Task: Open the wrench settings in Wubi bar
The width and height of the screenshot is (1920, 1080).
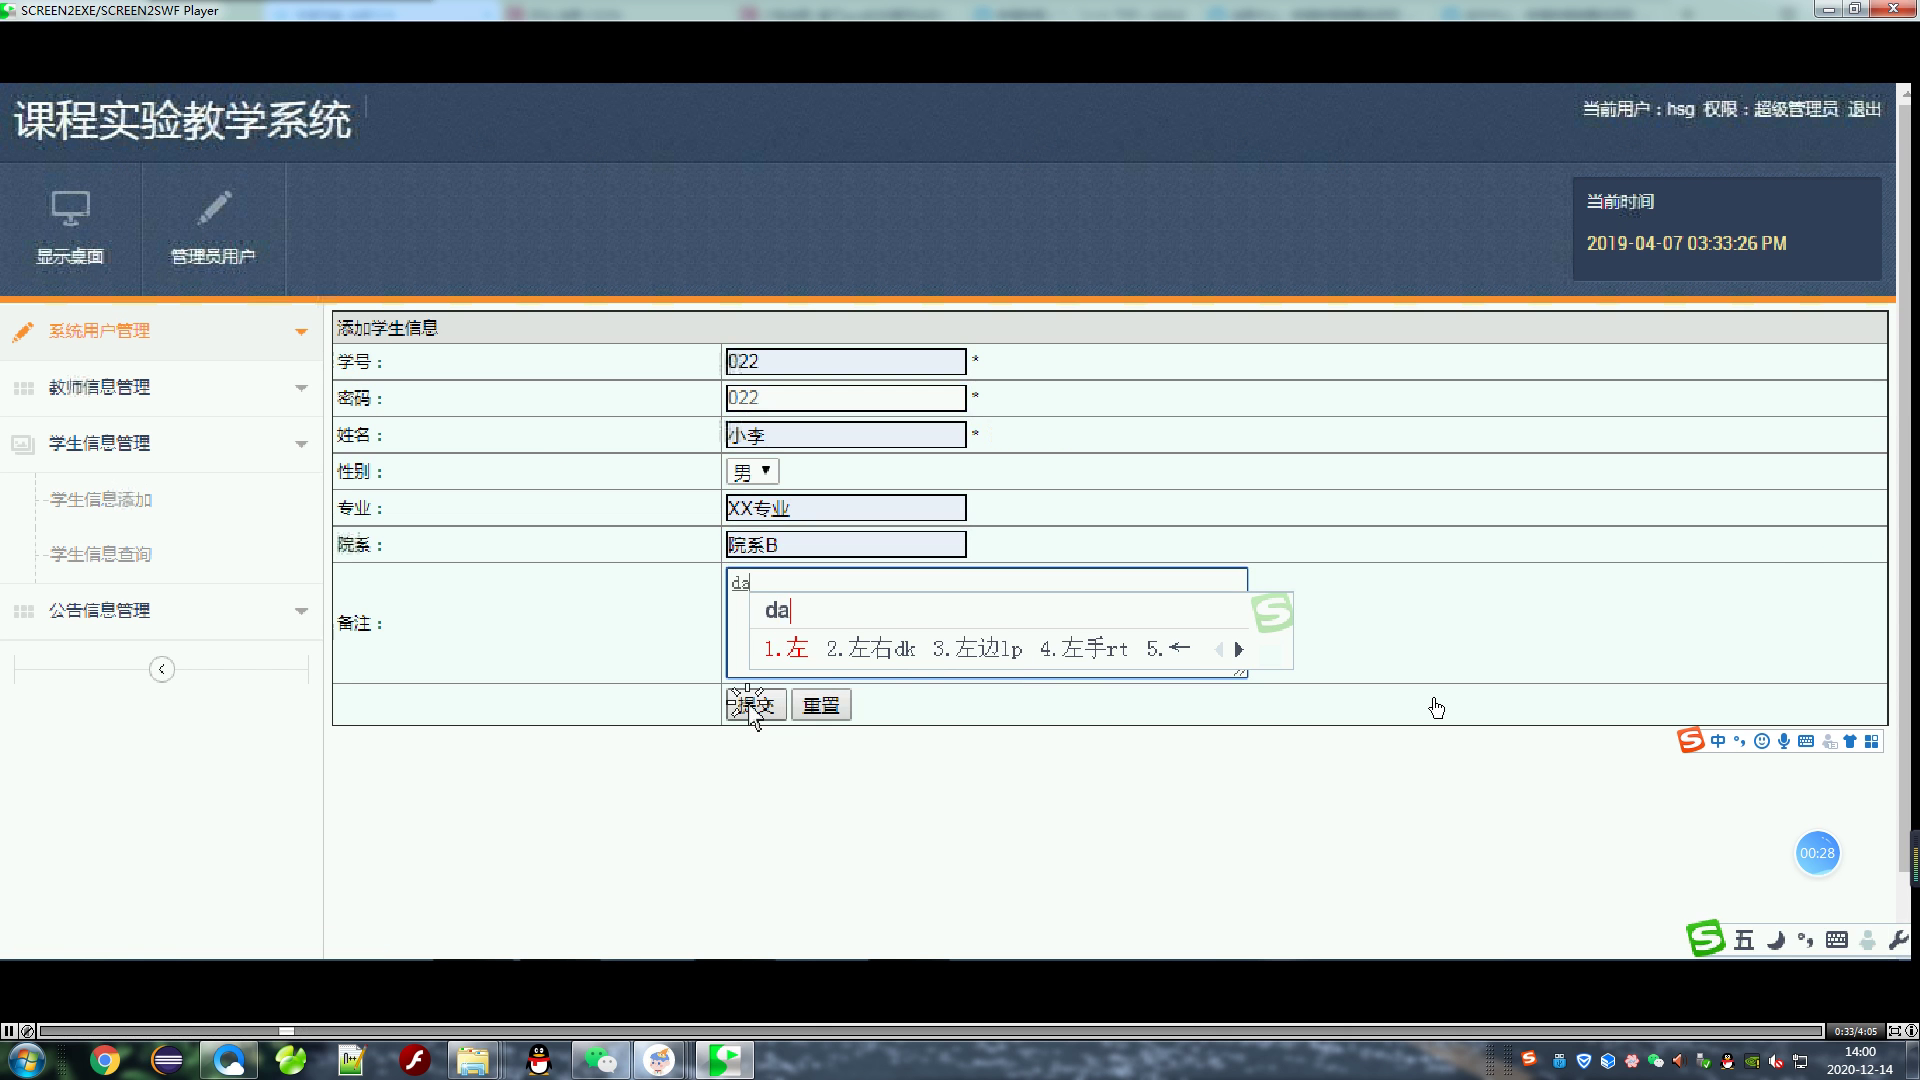Action: 1898,940
